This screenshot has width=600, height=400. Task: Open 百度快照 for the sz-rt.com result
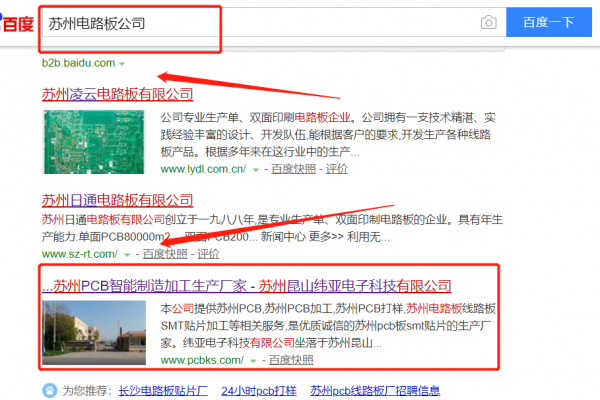[x=166, y=255]
